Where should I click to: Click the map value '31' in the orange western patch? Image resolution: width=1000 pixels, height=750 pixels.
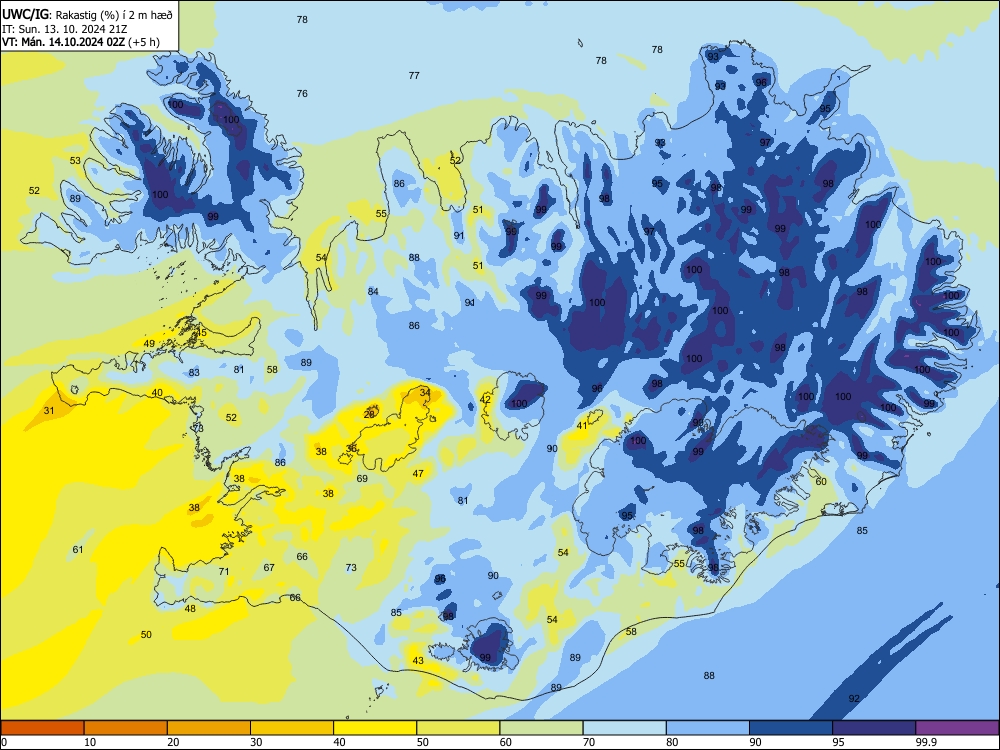pyautogui.click(x=49, y=411)
